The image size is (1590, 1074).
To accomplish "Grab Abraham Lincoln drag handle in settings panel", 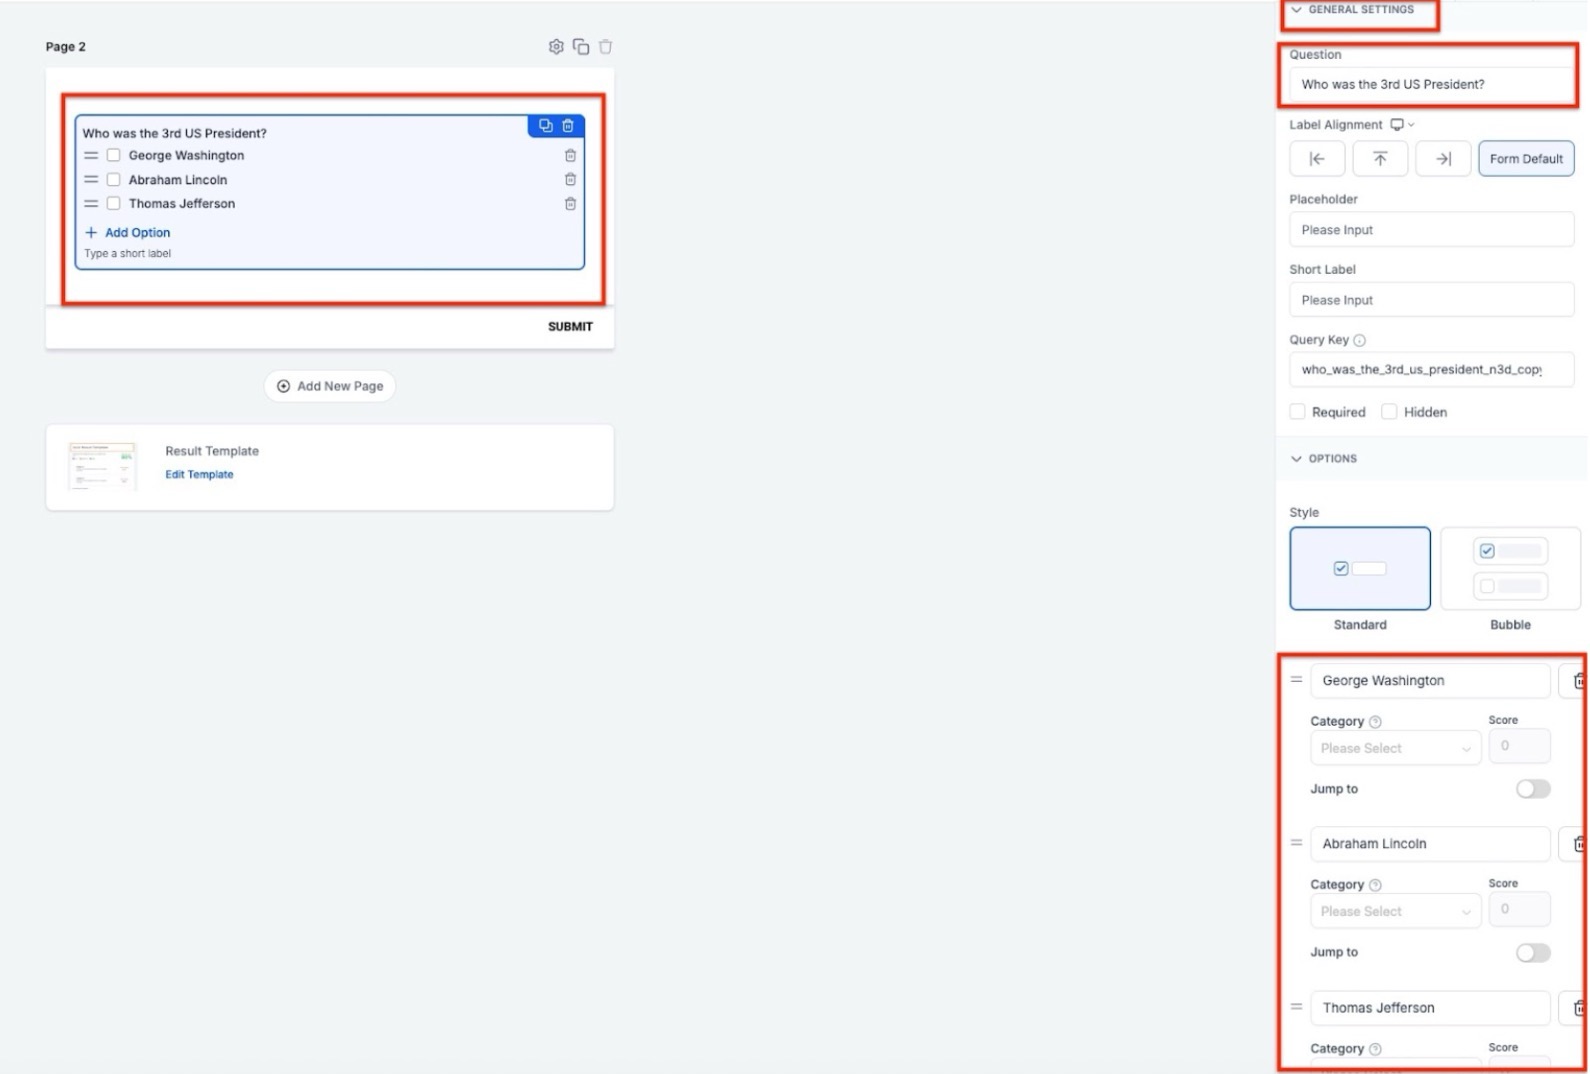I will coord(1296,843).
